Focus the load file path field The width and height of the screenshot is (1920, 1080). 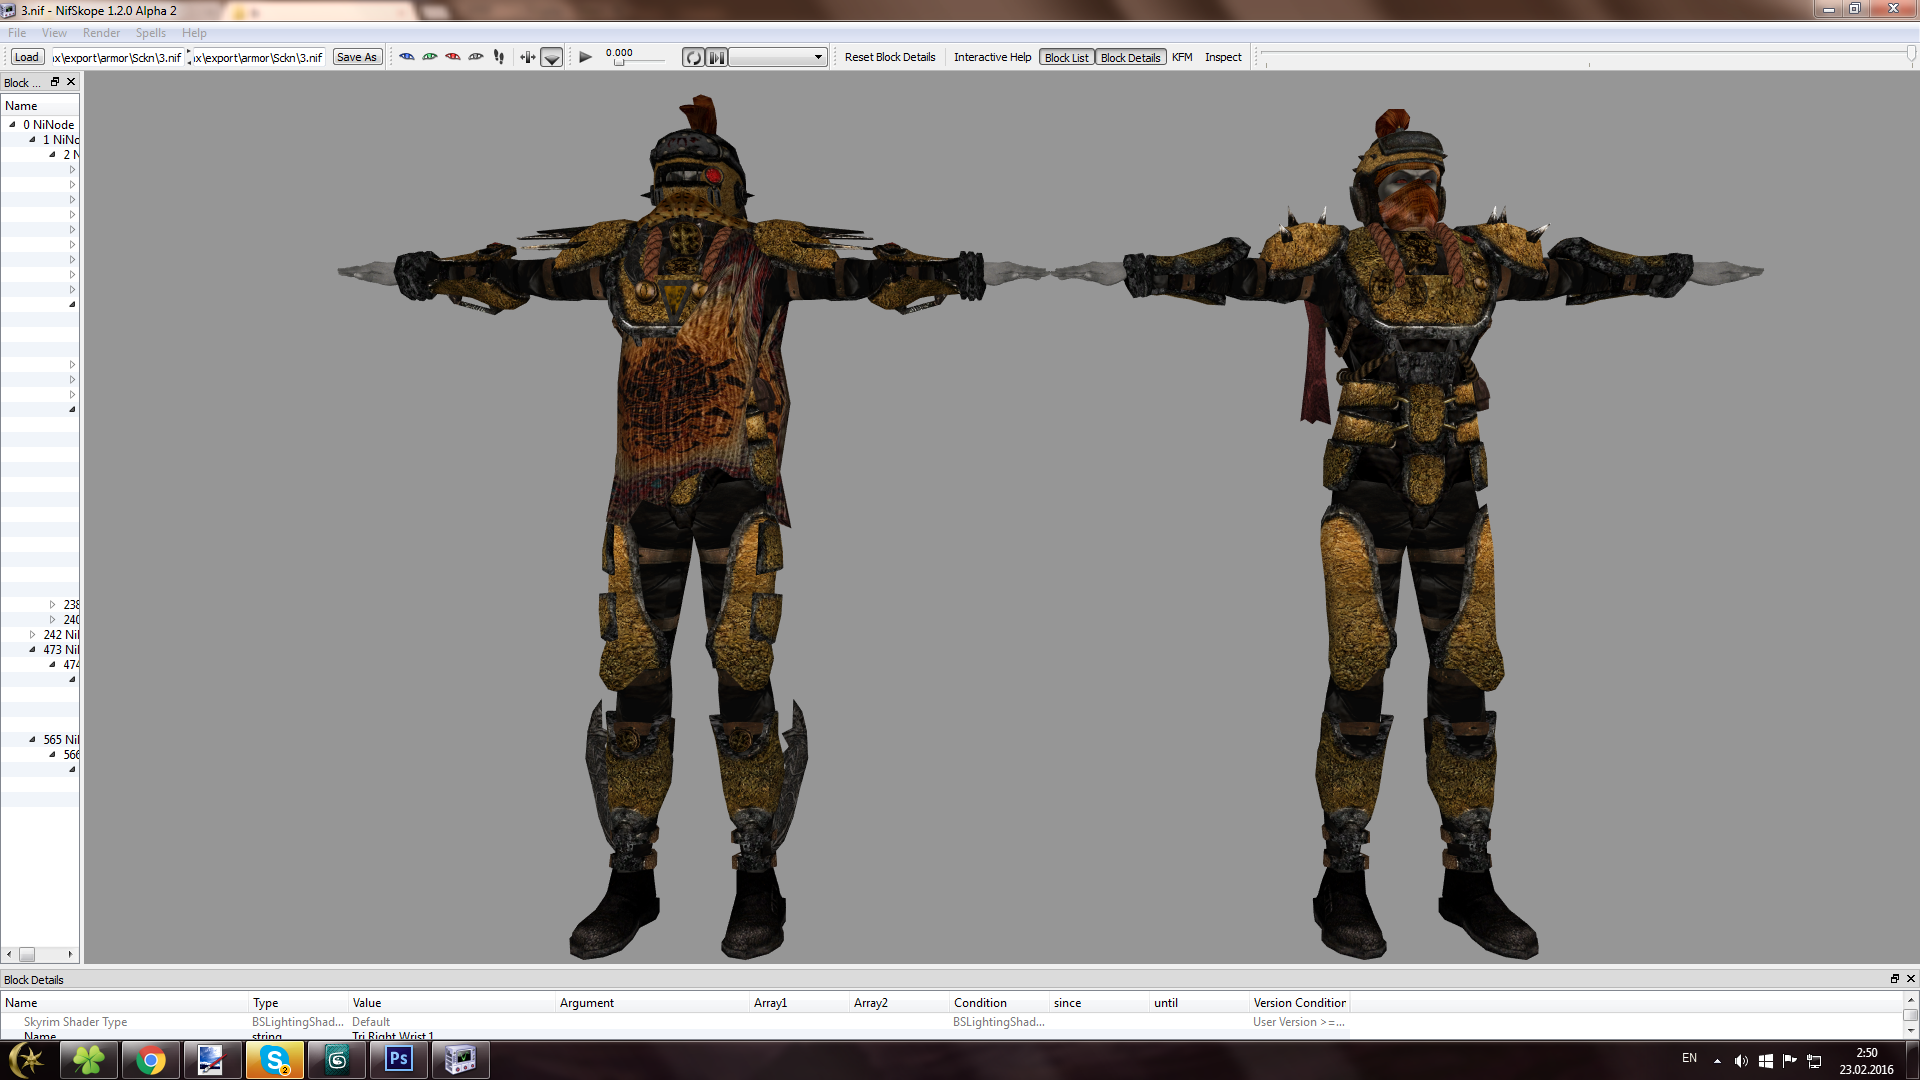(x=117, y=57)
